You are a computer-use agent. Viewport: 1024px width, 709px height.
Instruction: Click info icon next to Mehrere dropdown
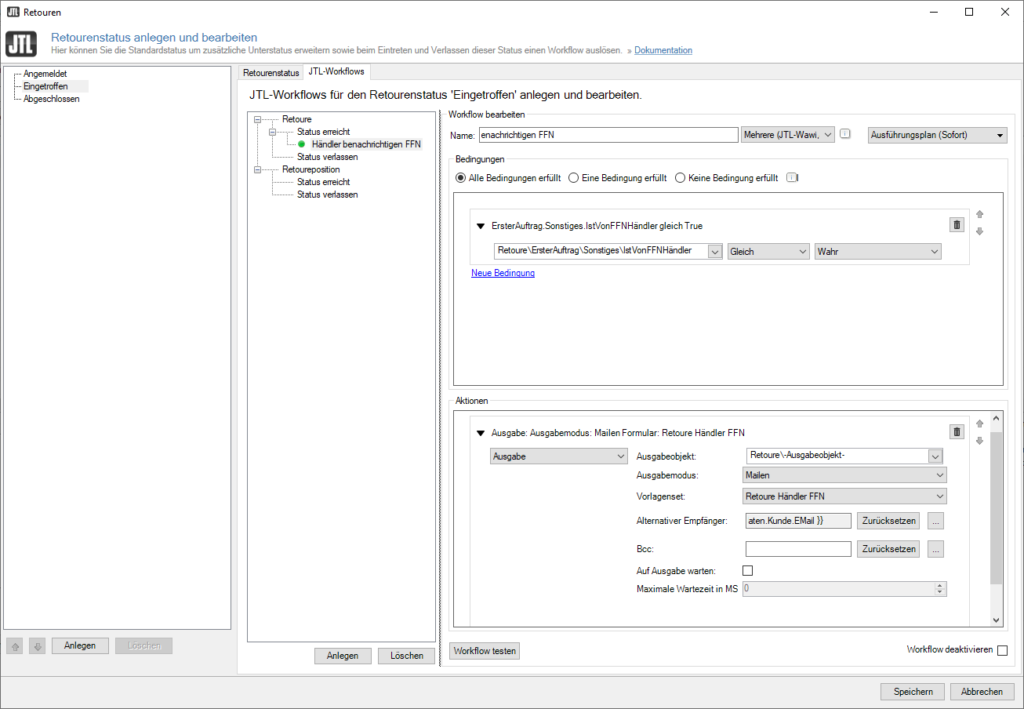pos(845,135)
